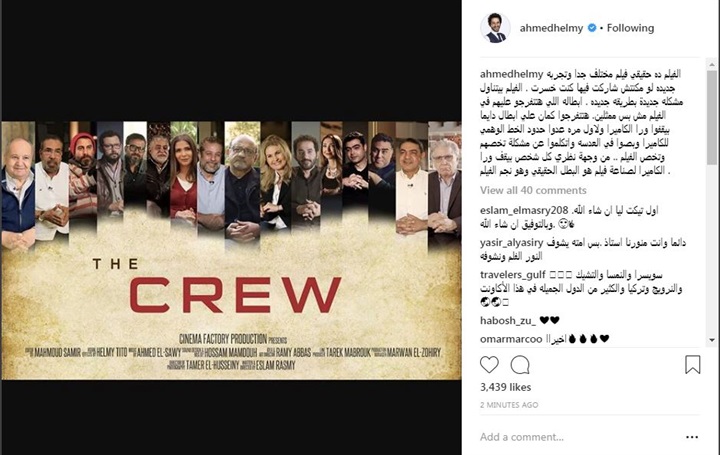720x455 pixels.
Task: Open ahmedhelmy username in header
Action: tap(551, 28)
